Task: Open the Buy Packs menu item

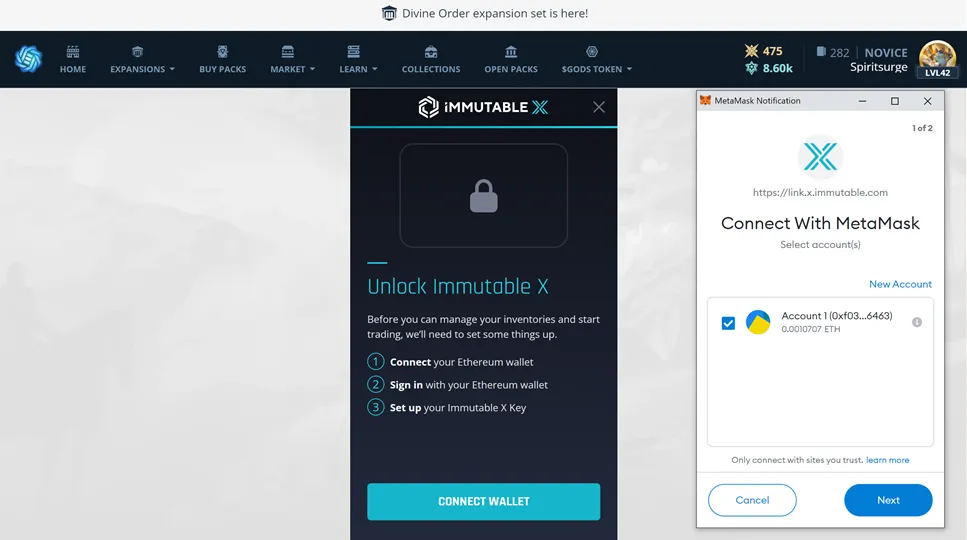Action: pyautogui.click(x=223, y=69)
